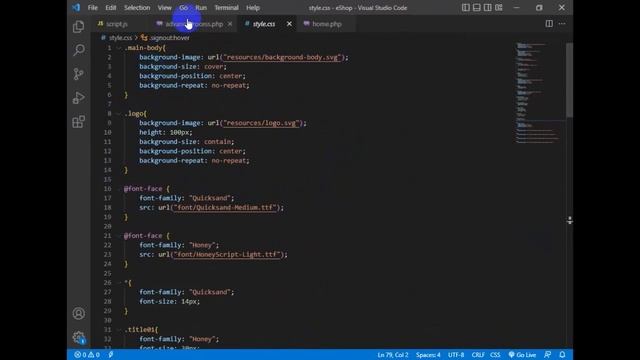Switch to the home.php tab
Viewport: 640px width, 360px height.
coord(327,24)
